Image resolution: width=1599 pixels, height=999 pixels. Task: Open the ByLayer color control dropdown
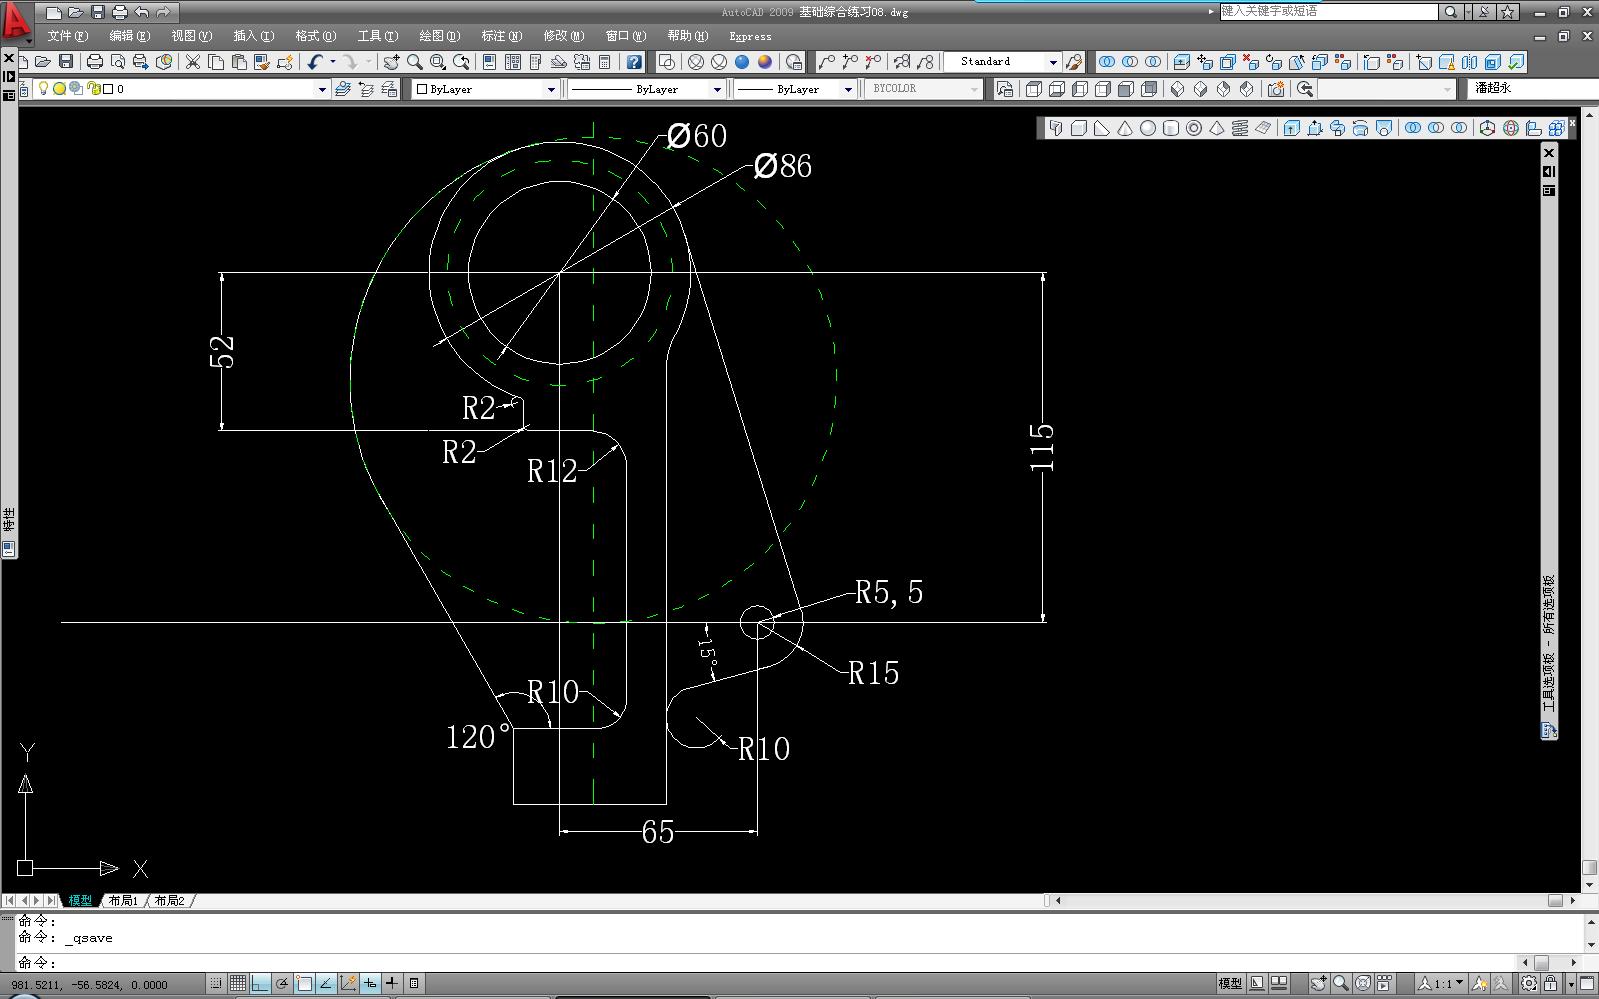point(551,89)
